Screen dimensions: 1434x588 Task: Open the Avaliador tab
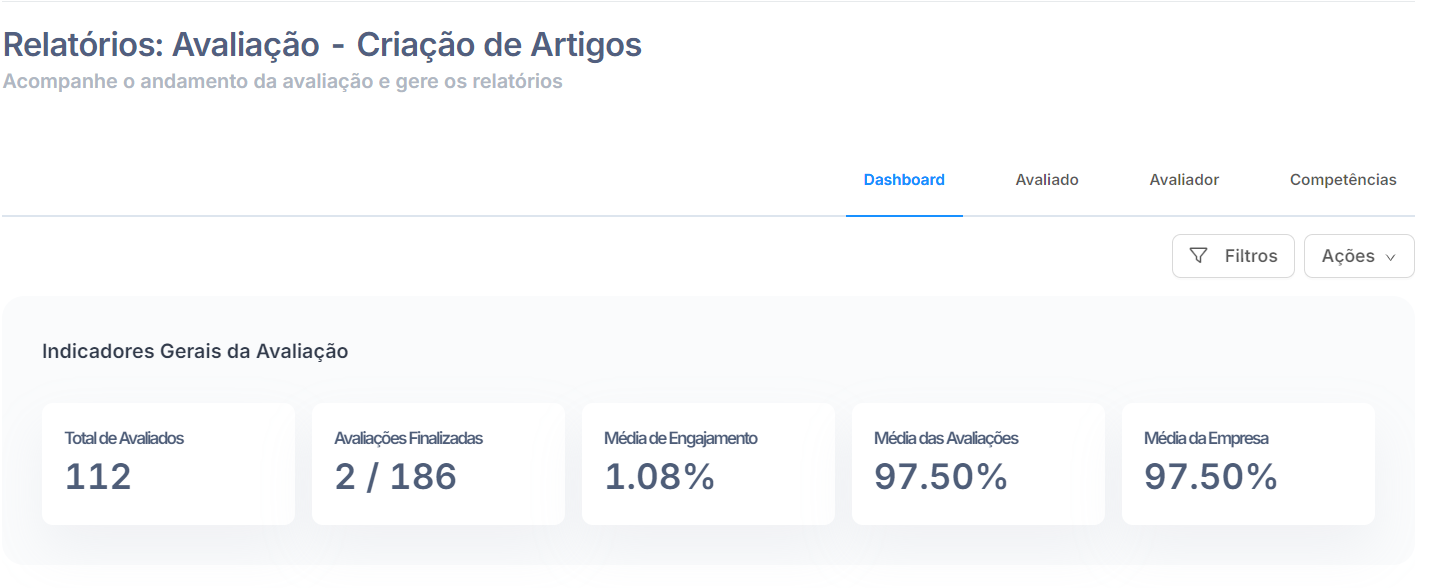click(x=1184, y=180)
